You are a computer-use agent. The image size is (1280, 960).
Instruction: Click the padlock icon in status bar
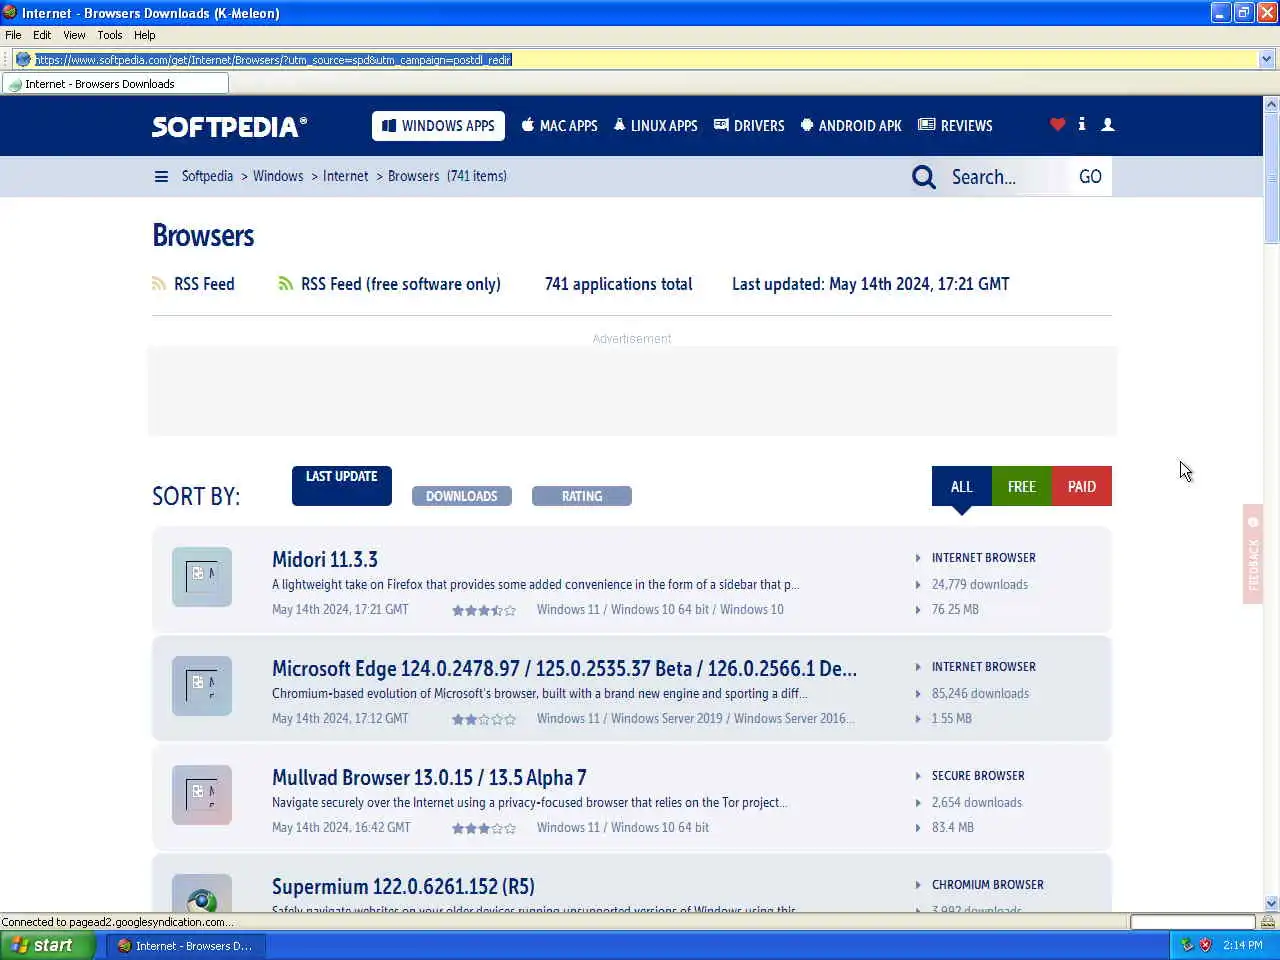(x=1268, y=922)
